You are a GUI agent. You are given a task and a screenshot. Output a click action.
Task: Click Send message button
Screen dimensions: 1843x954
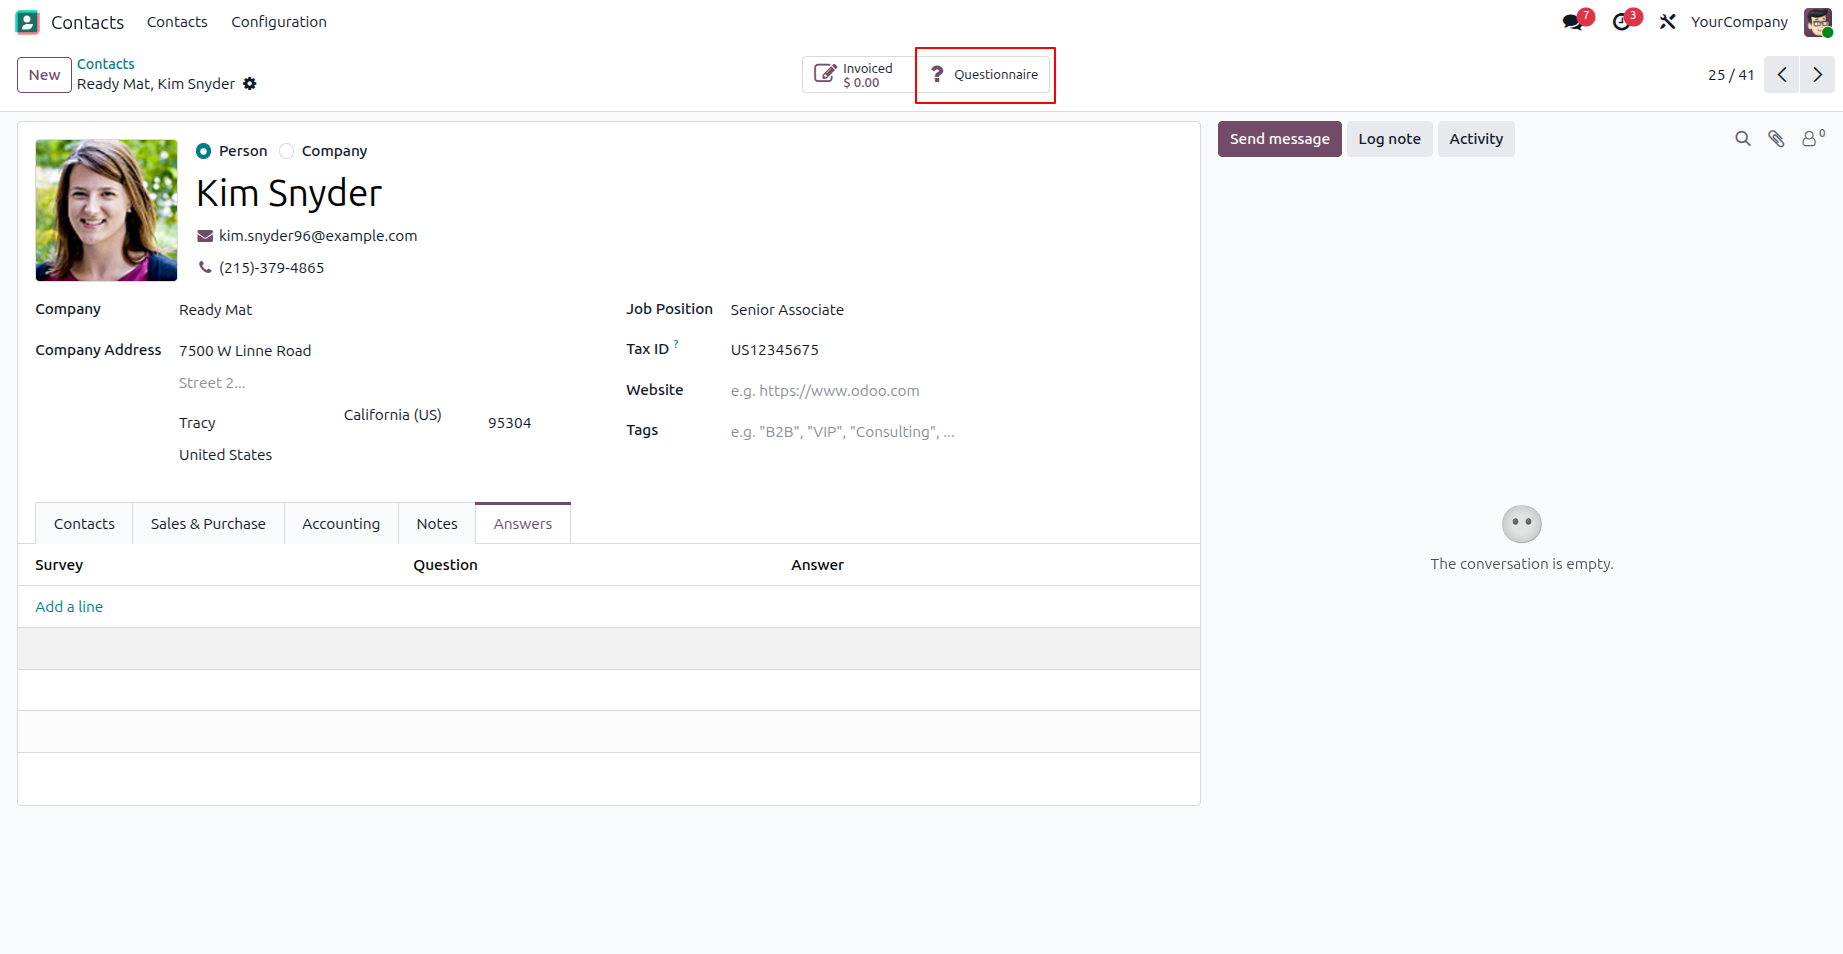tap(1279, 139)
